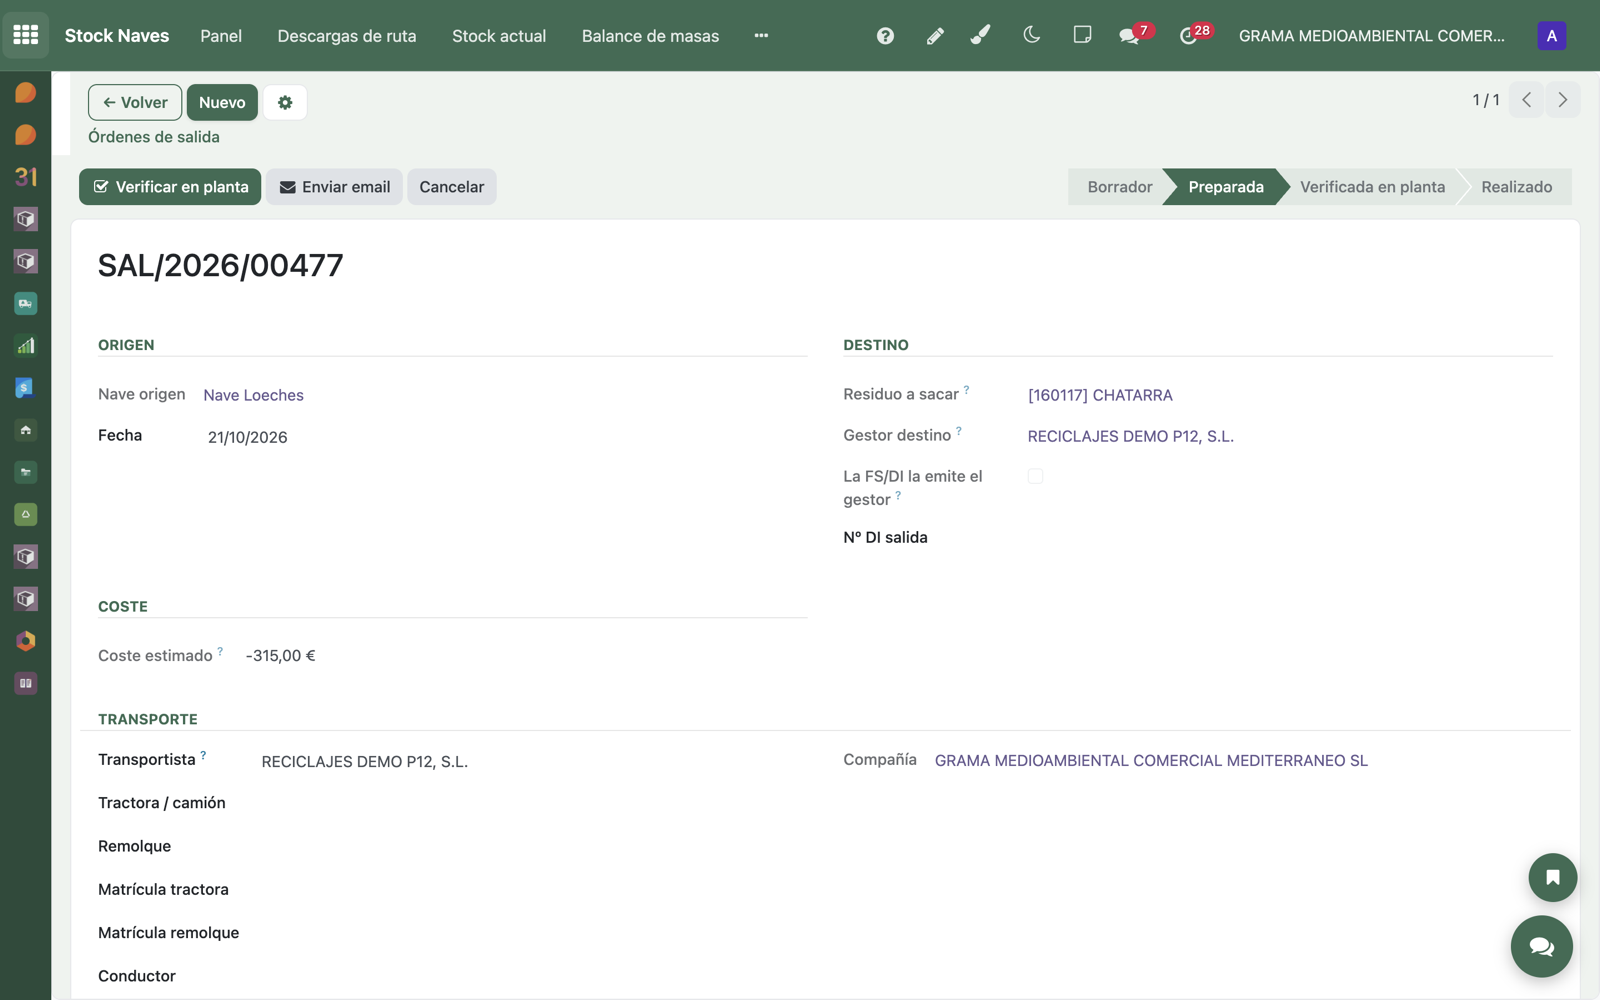Open the house app icon in sidebar

click(x=26, y=430)
